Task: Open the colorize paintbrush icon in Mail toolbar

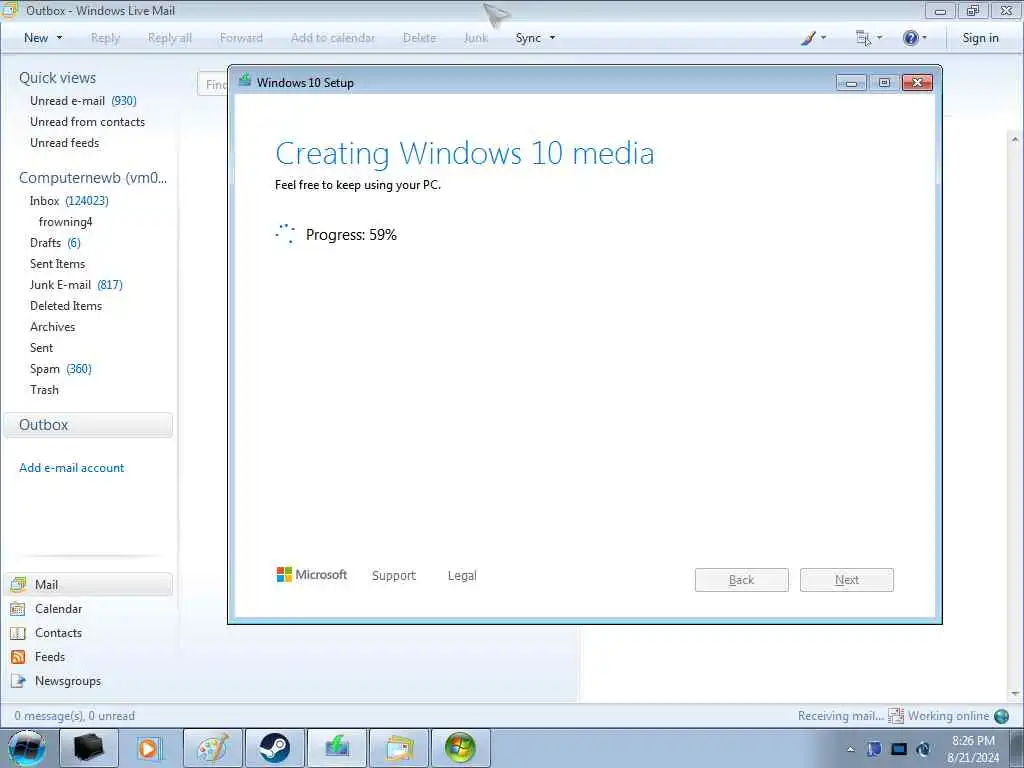Action: 808,38
